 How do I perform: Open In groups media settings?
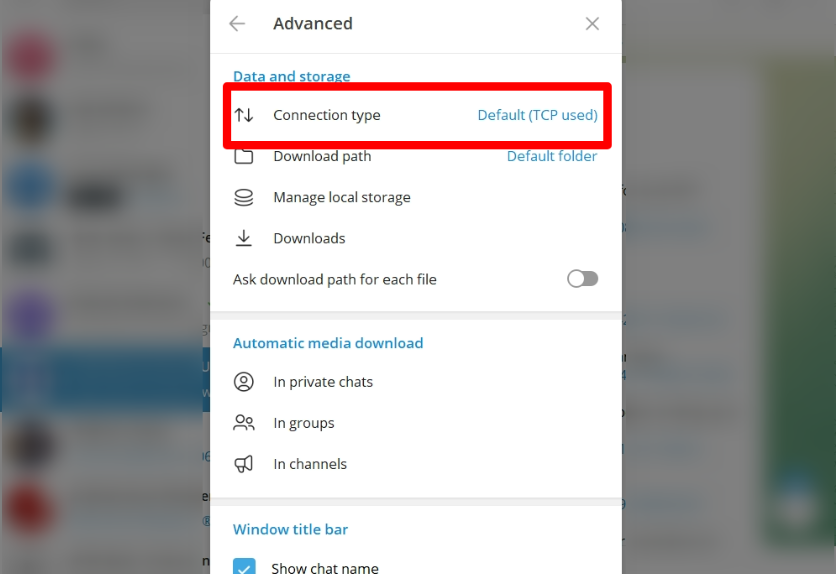tap(304, 423)
